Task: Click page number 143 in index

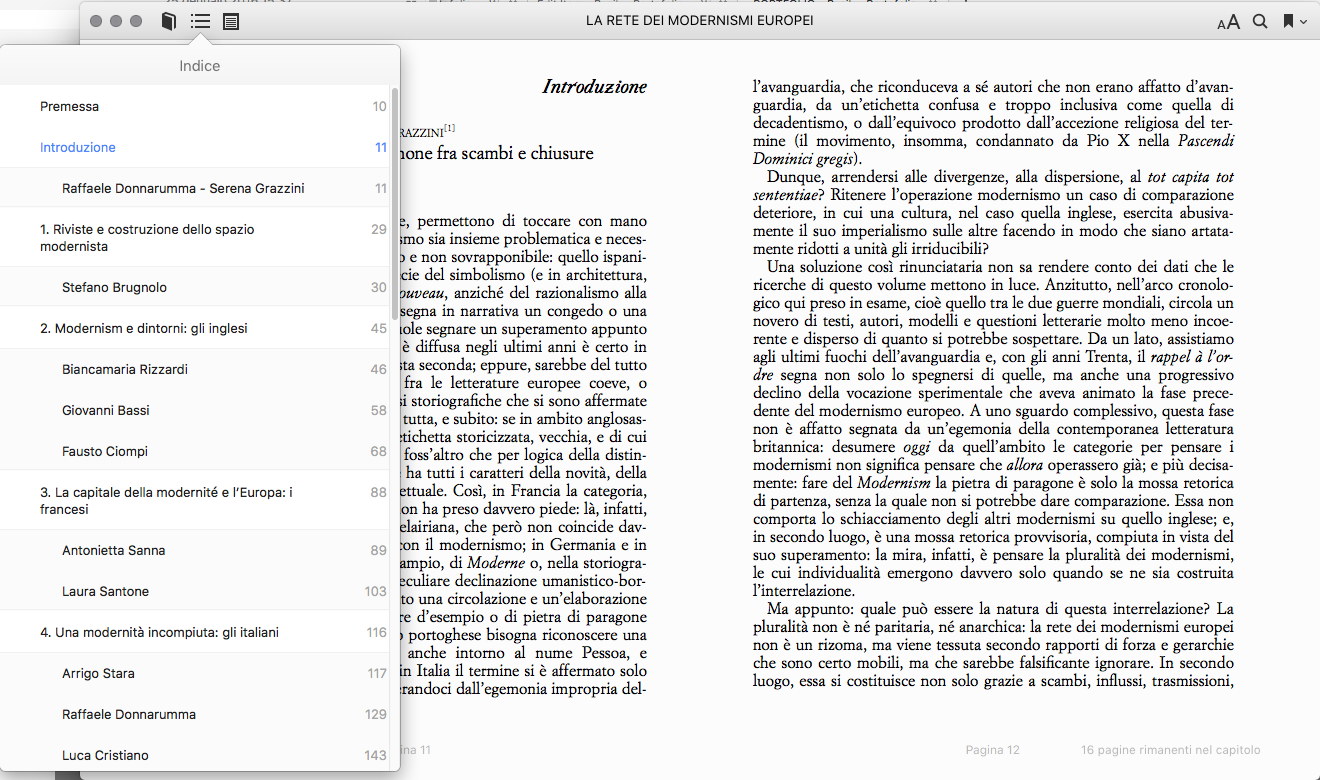Action: point(376,755)
